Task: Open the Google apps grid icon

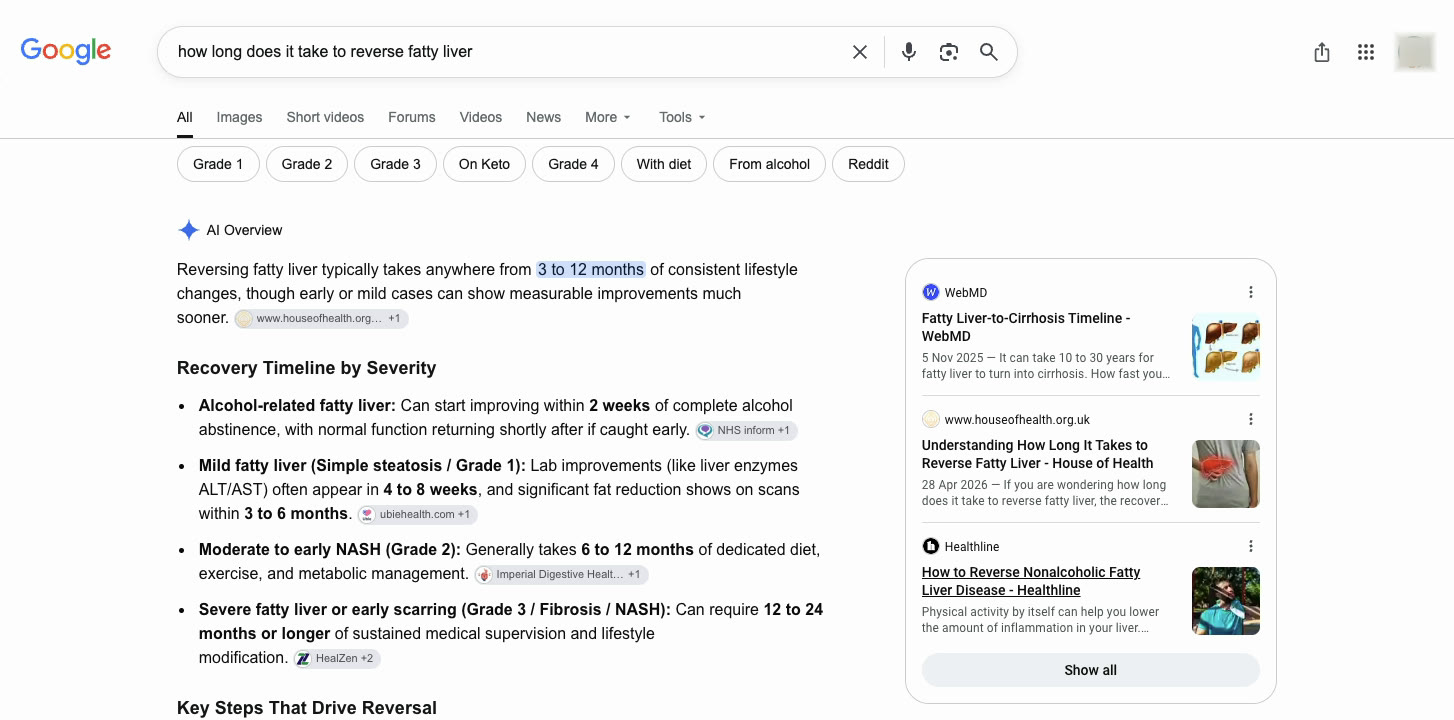Action: (1366, 52)
